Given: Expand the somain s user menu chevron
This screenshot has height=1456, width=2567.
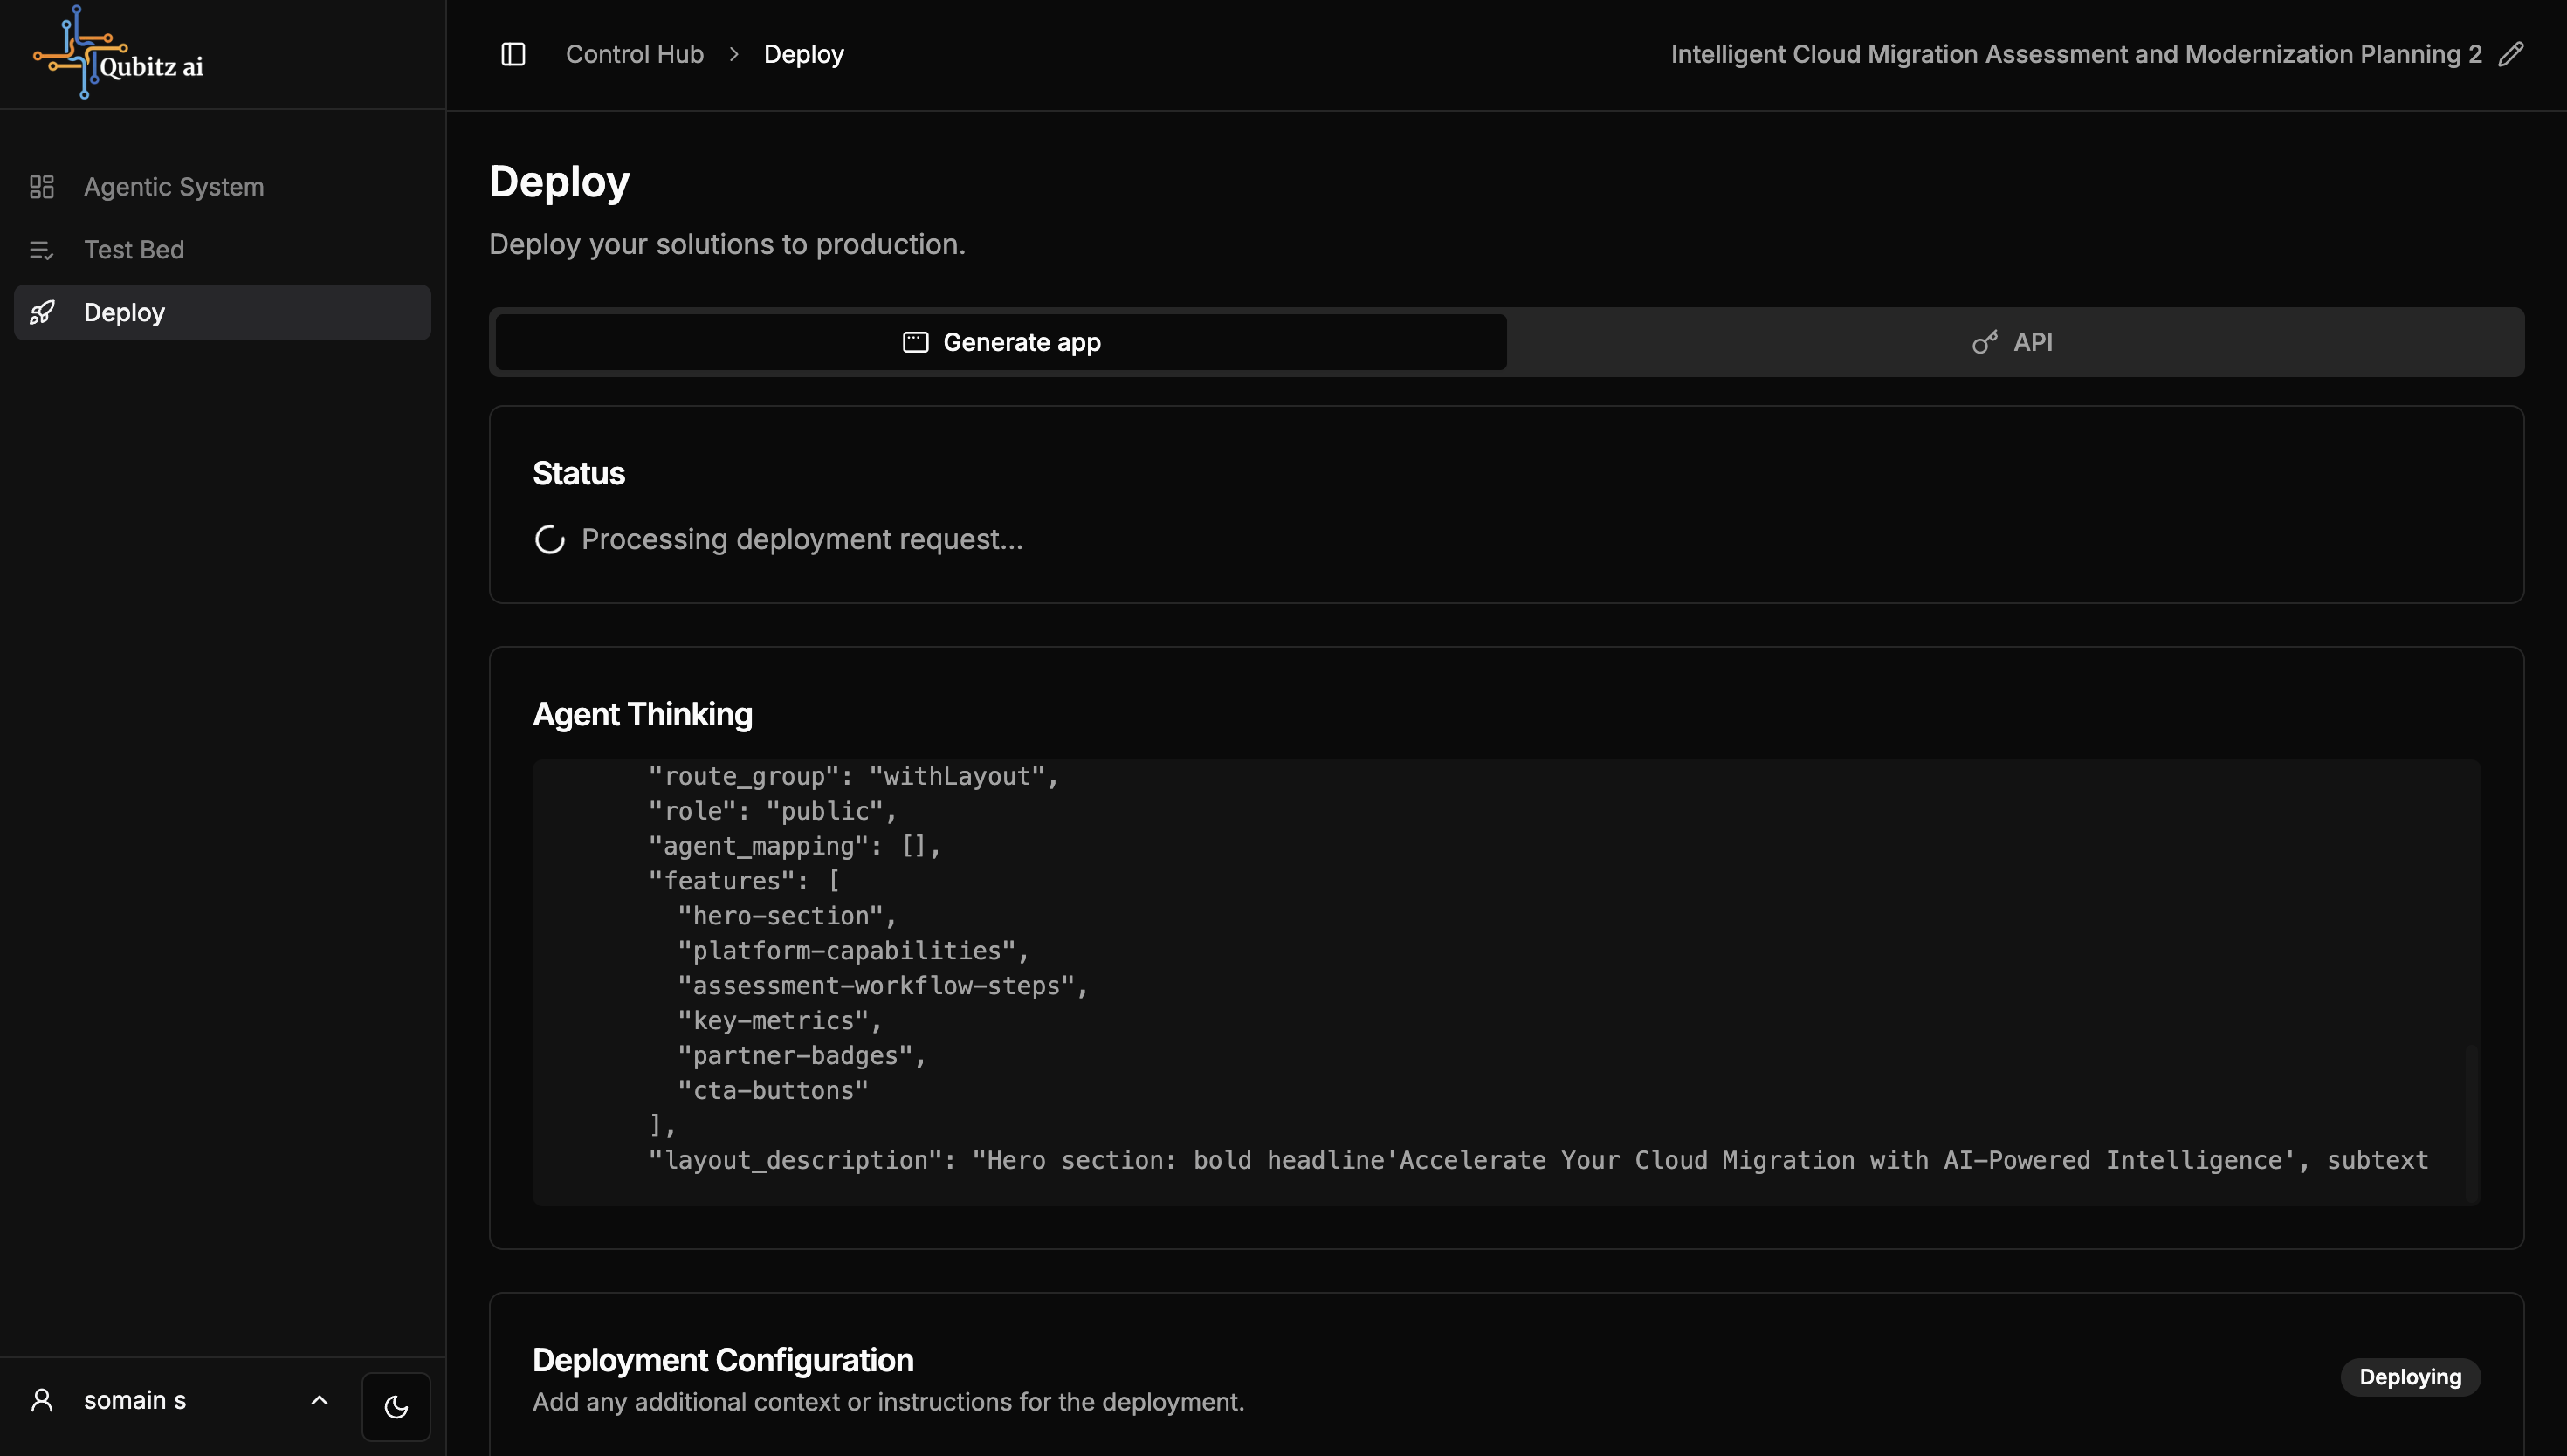Looking at the screenshot, I should click(319, 1400).
